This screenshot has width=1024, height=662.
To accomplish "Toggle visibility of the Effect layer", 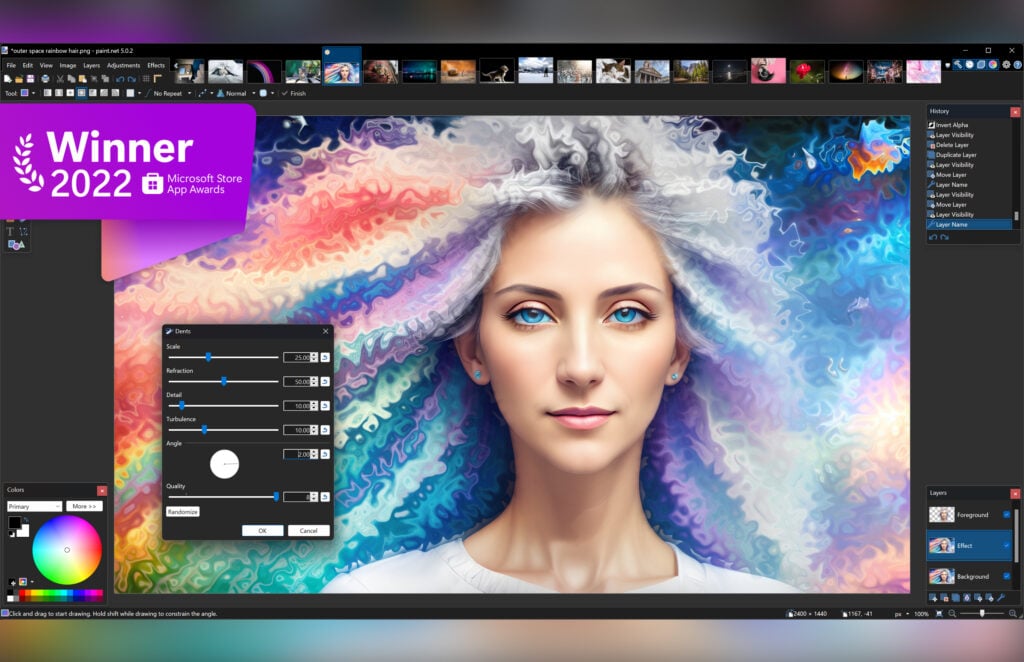I will click(1006, 545).
